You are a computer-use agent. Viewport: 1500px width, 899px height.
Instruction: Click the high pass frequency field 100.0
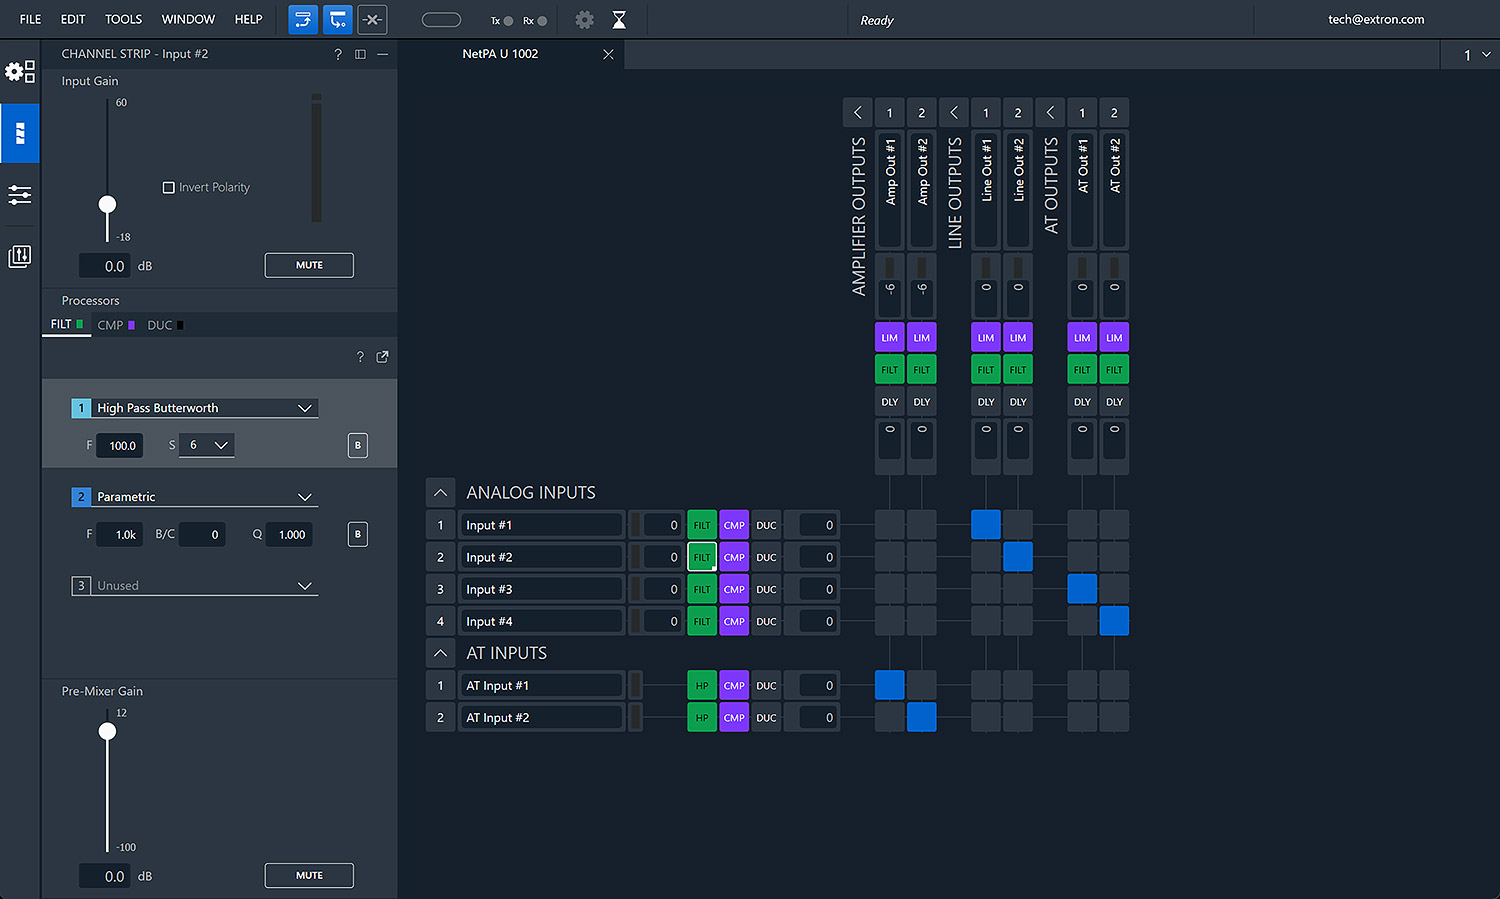[120, 446]
